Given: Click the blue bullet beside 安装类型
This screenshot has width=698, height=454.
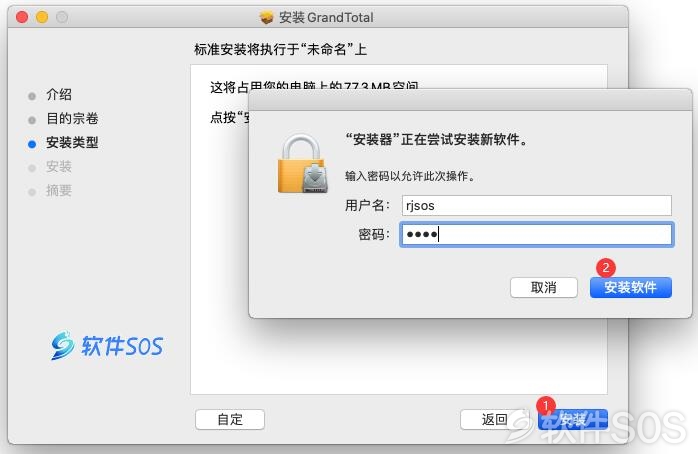Looking at the screenshot, I should 32,144.
